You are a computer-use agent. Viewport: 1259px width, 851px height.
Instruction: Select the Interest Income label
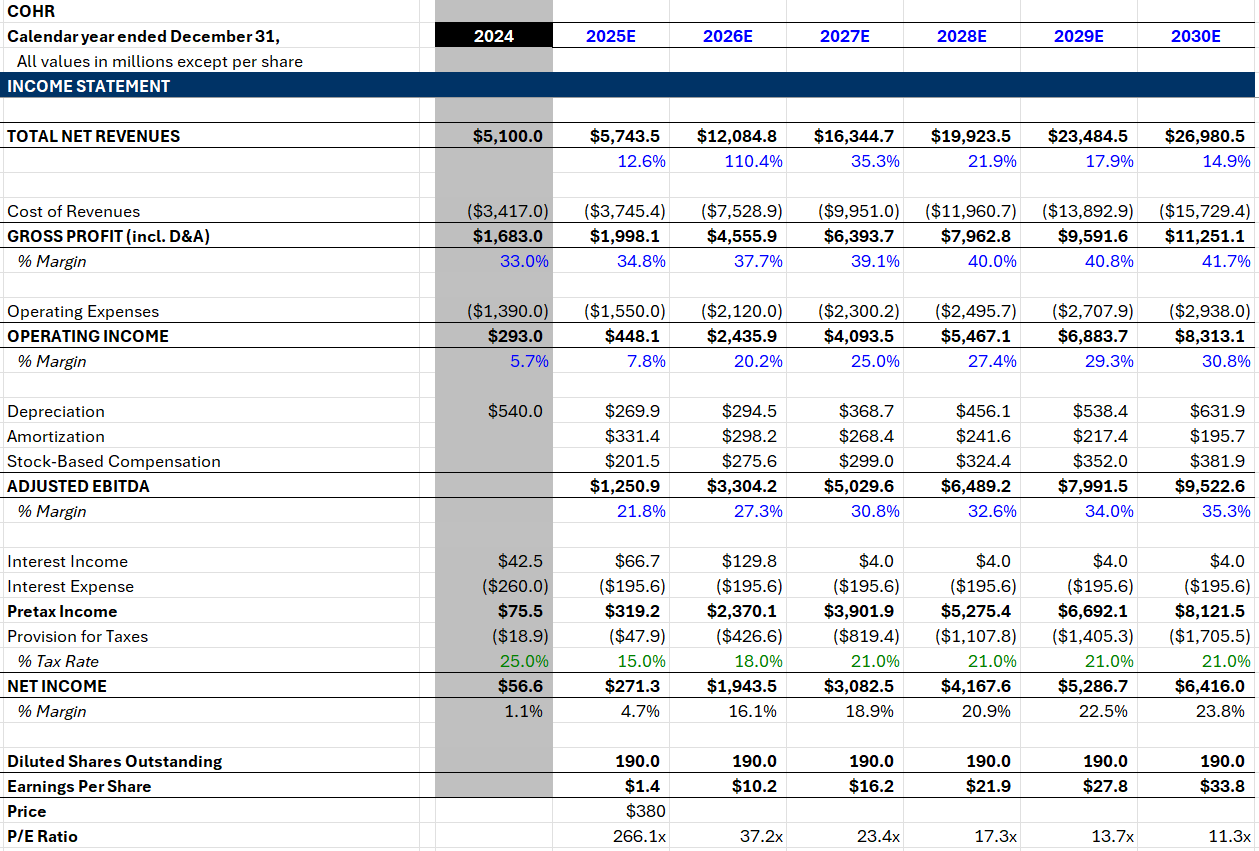(67, 561)
